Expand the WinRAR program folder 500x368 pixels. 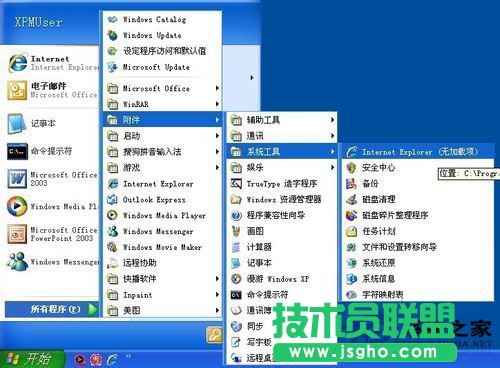tap(162, 104)
